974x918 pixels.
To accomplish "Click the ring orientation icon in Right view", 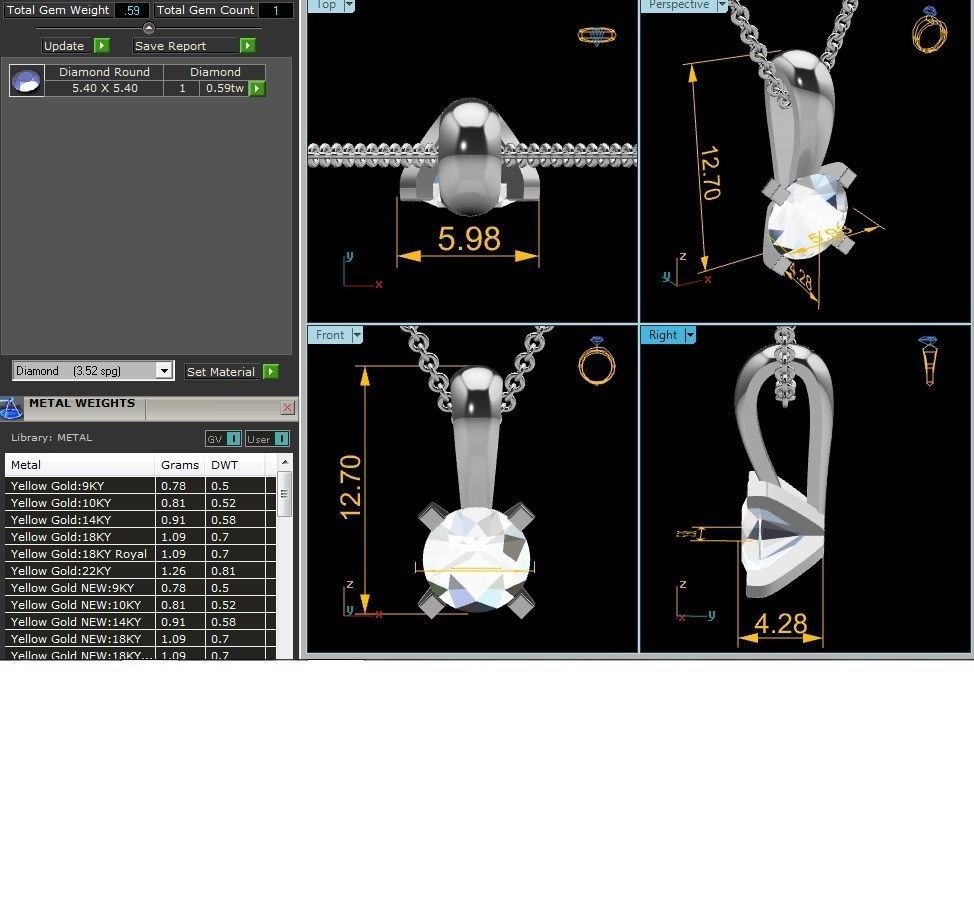I will click(929, 361).
